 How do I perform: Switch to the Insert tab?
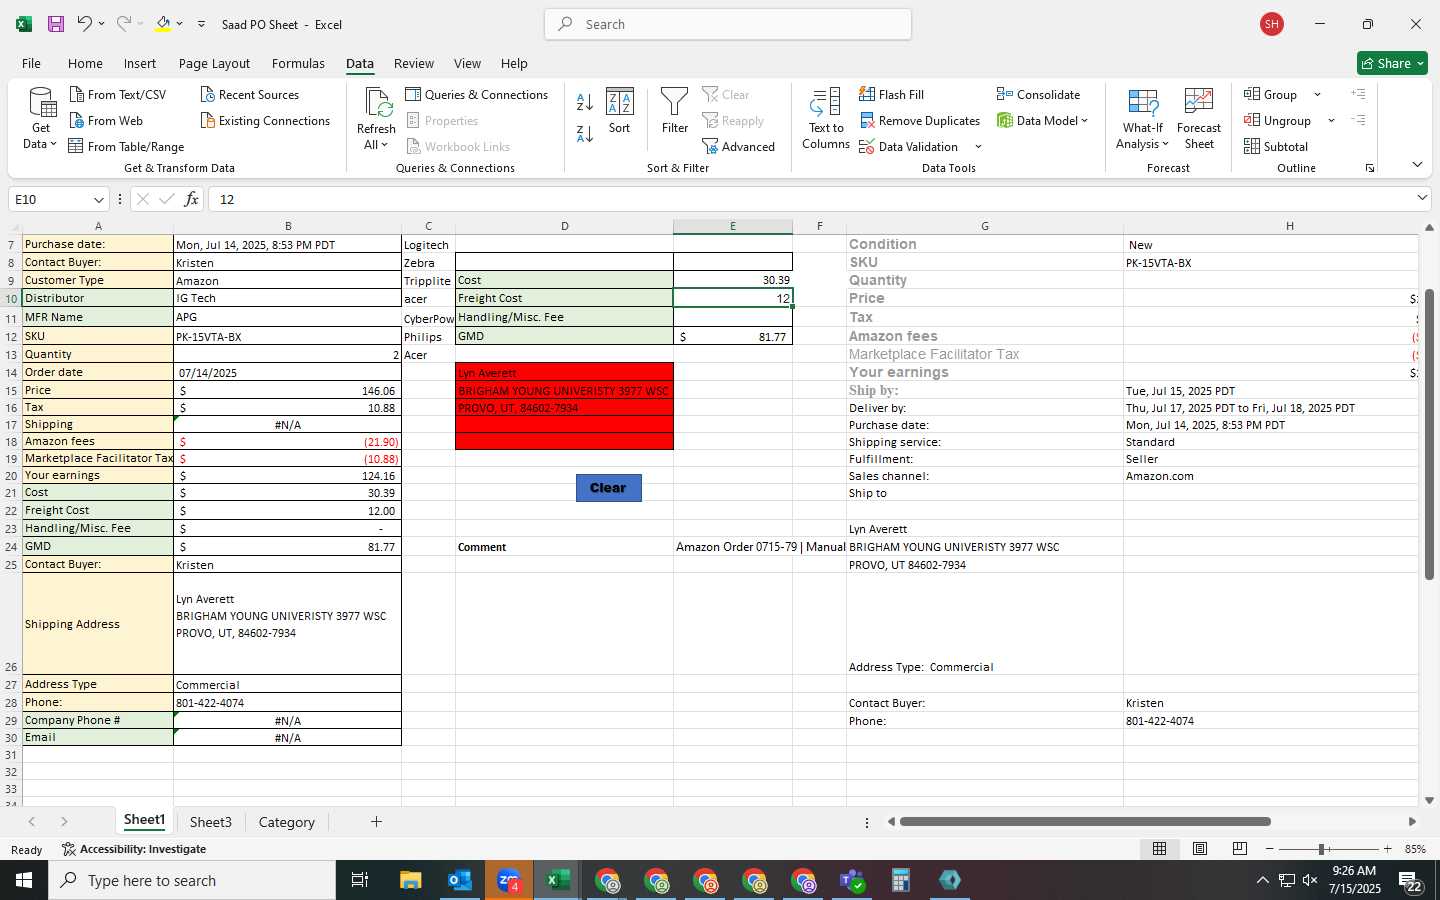pos(140,63)
